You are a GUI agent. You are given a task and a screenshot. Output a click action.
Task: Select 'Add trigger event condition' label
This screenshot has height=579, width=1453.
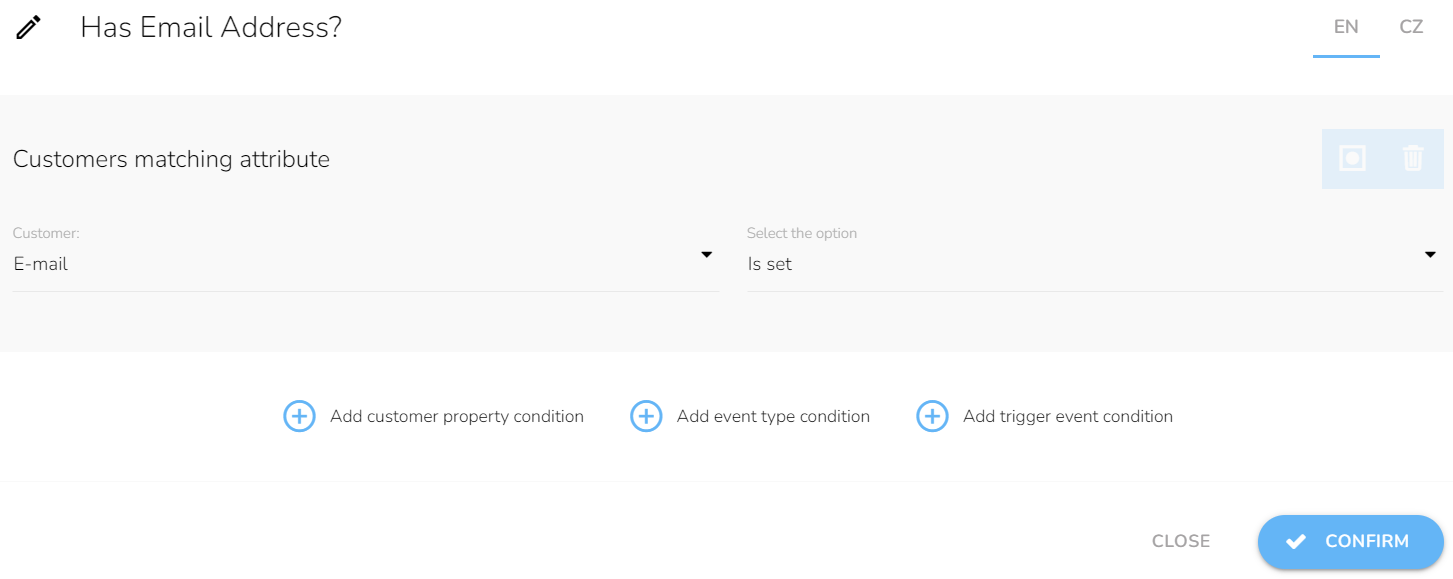(1068, 416)
